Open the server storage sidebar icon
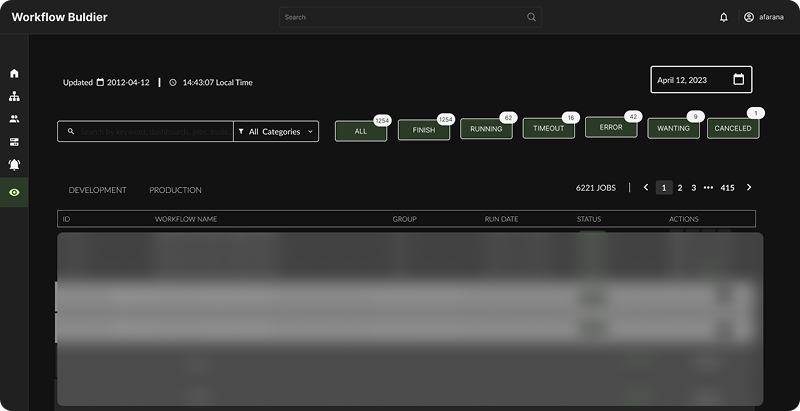This screenshot has width=800, height=411. click(14, 142)
